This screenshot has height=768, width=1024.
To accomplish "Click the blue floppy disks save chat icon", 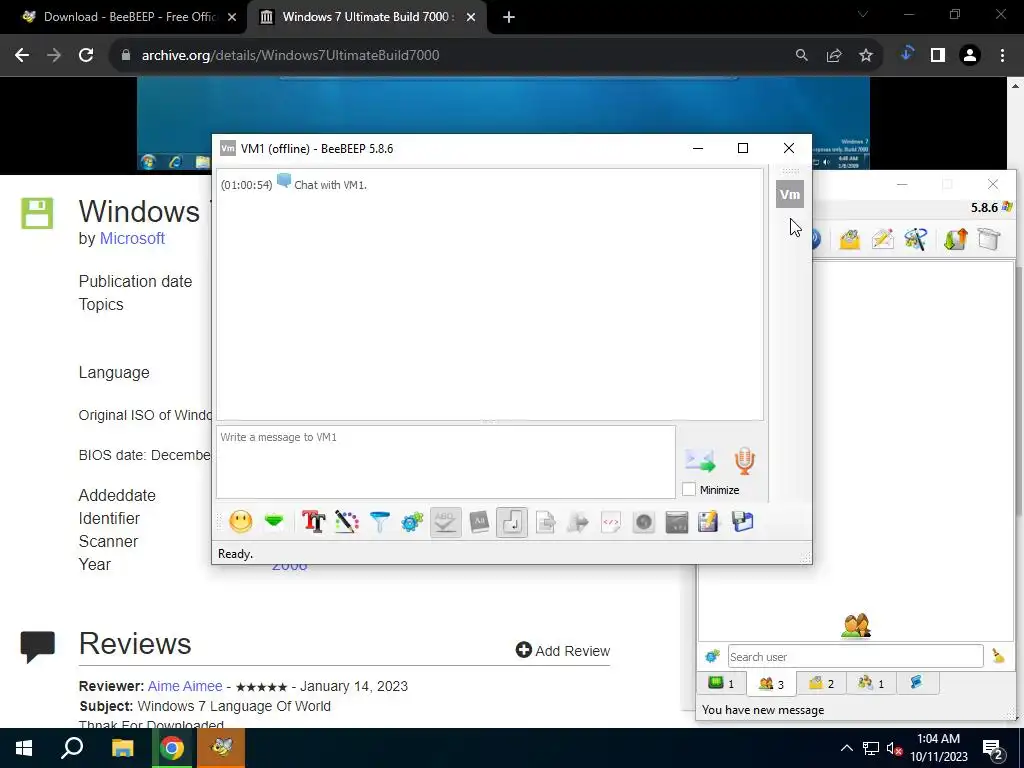I will (743, 522).
